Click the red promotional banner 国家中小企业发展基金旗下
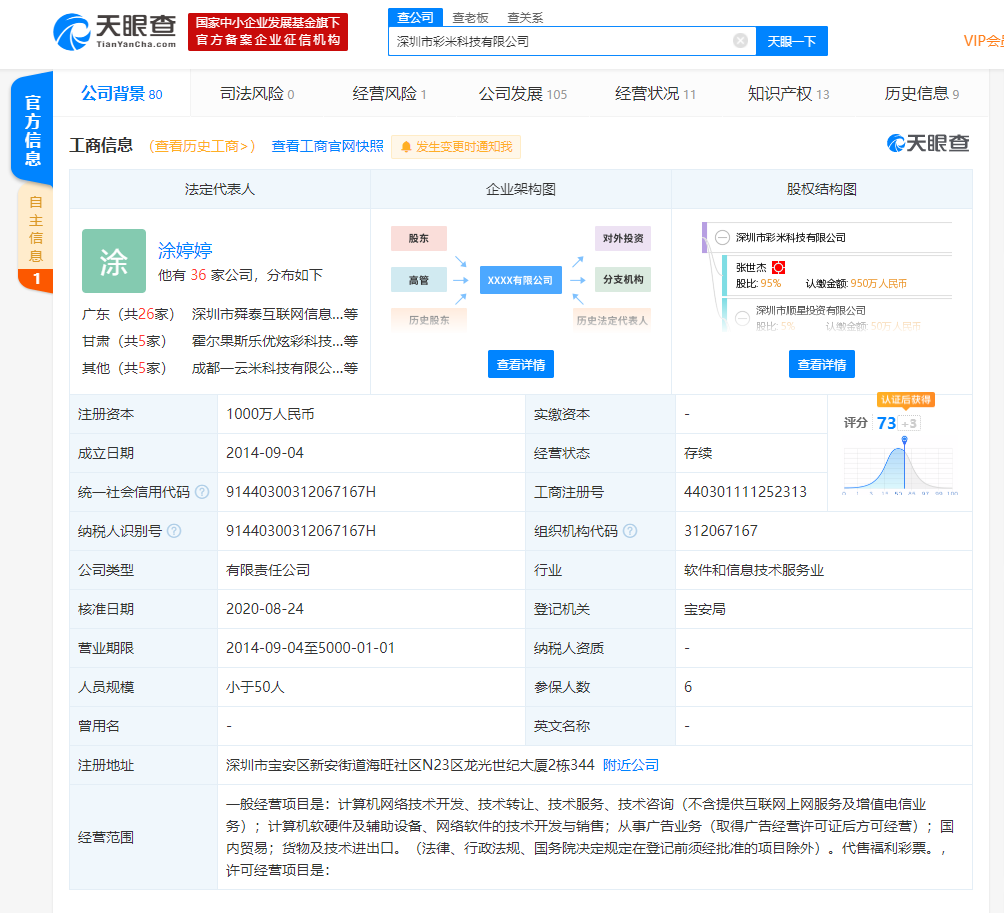Screen dimensions: 1004x913 tap(268, 31)
